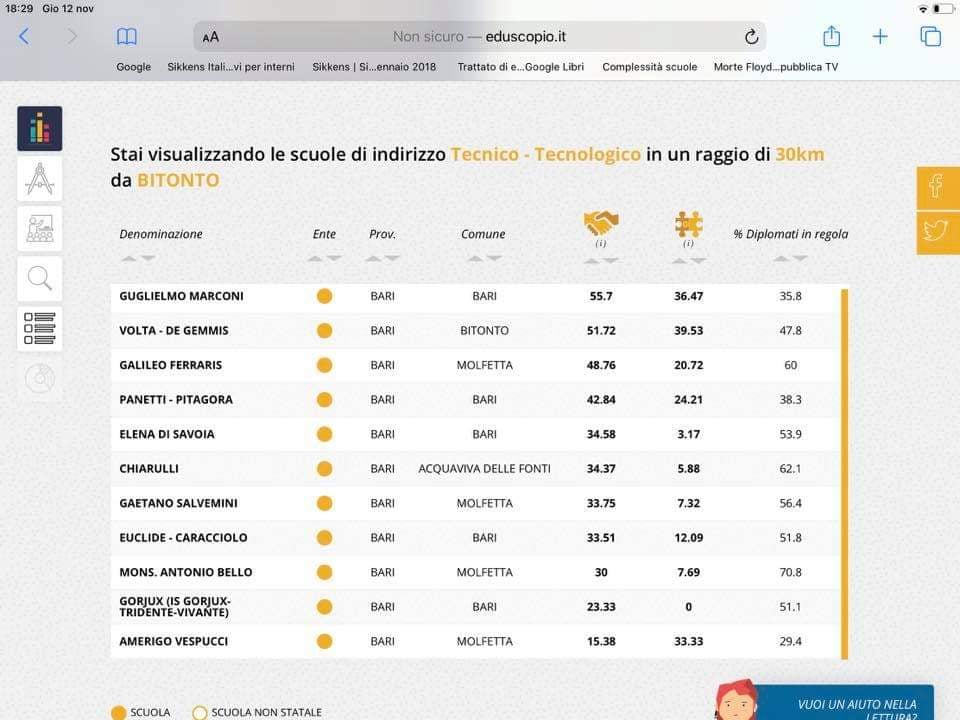Click GAETANO SALVEMINI row name
This screenshot has height=720, width=960.
[178, 503]
